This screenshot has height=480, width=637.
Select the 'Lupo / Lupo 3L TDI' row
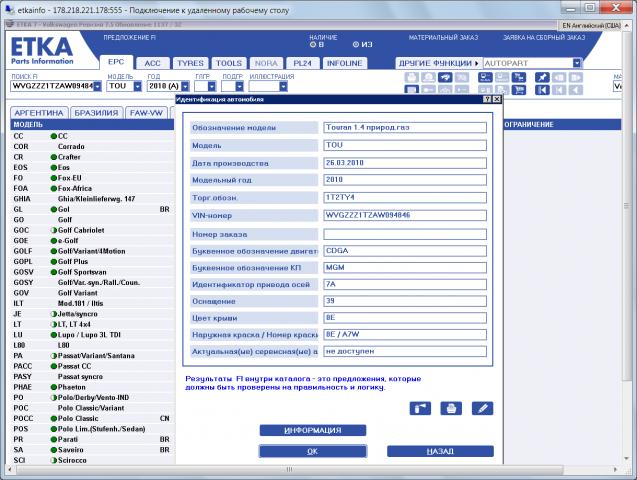[x=93, y=335]
